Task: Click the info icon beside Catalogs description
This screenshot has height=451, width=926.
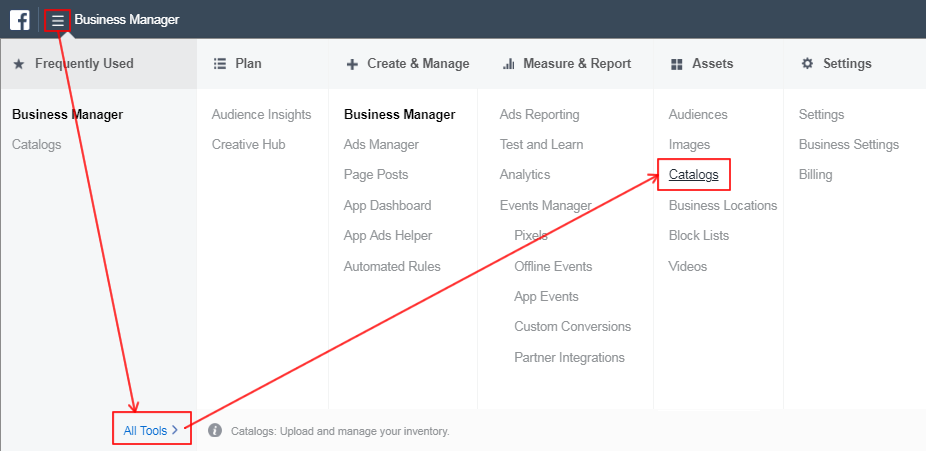Action: 215,430
